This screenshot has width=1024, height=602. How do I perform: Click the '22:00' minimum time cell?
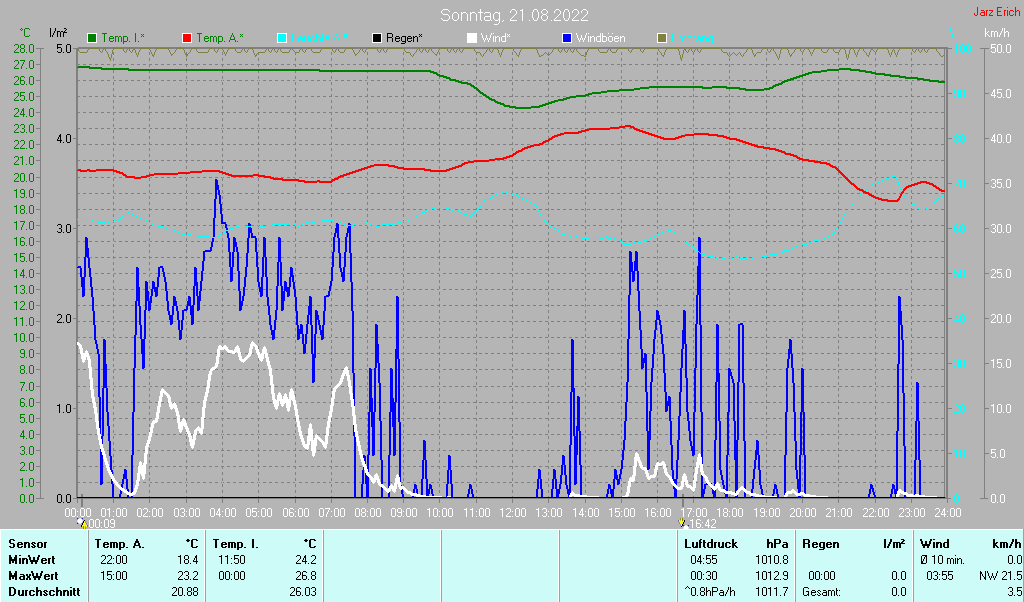tap(114, 560)
